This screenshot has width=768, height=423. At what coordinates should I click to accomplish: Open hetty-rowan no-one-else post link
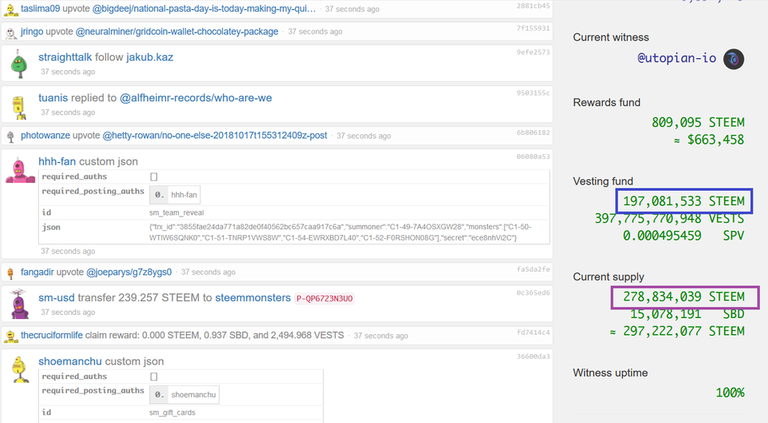[215, 136]
